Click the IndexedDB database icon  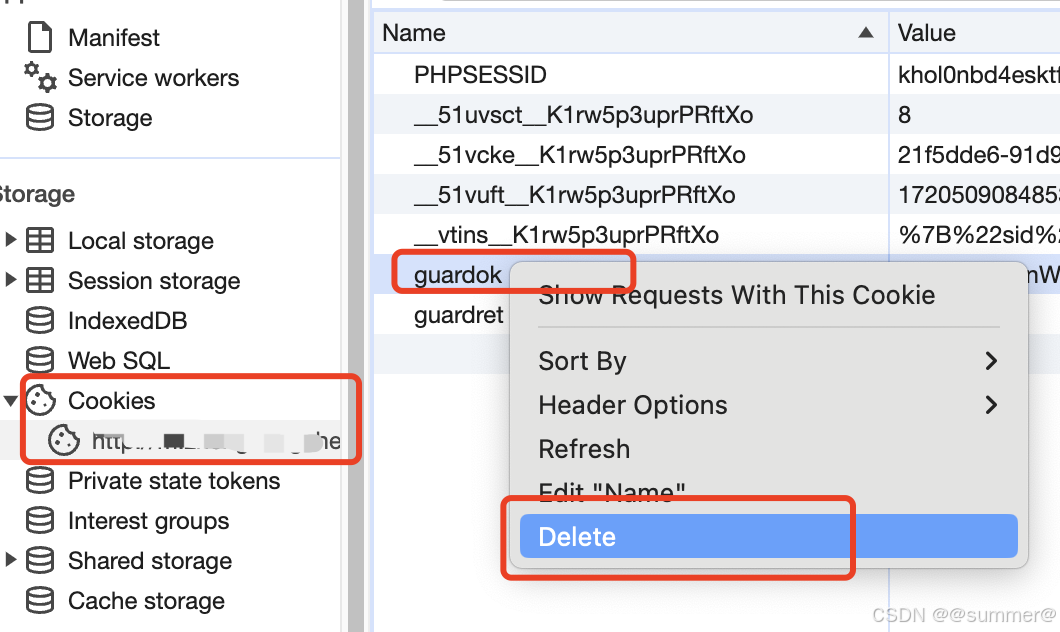pos(40,321)
